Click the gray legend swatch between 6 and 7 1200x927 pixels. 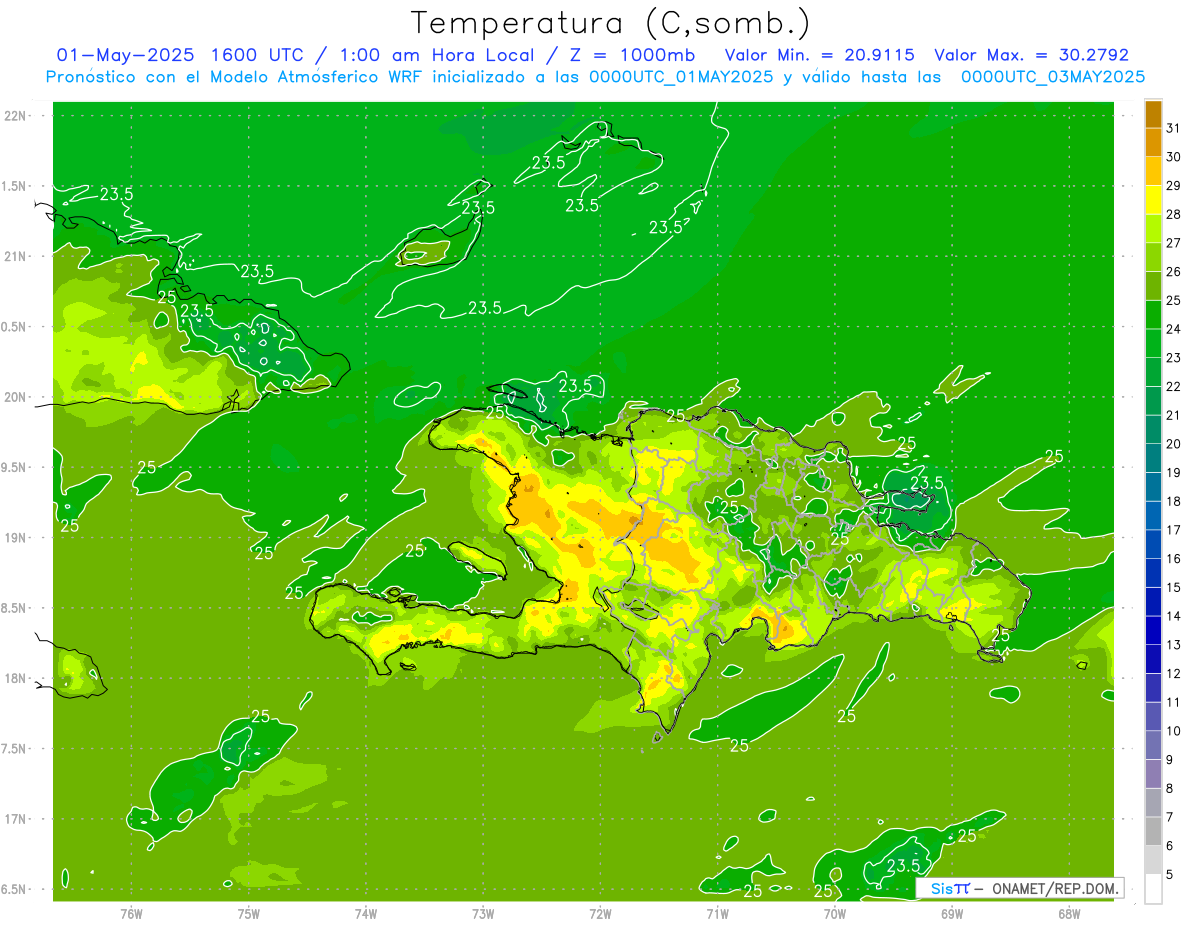(1153, 831)
